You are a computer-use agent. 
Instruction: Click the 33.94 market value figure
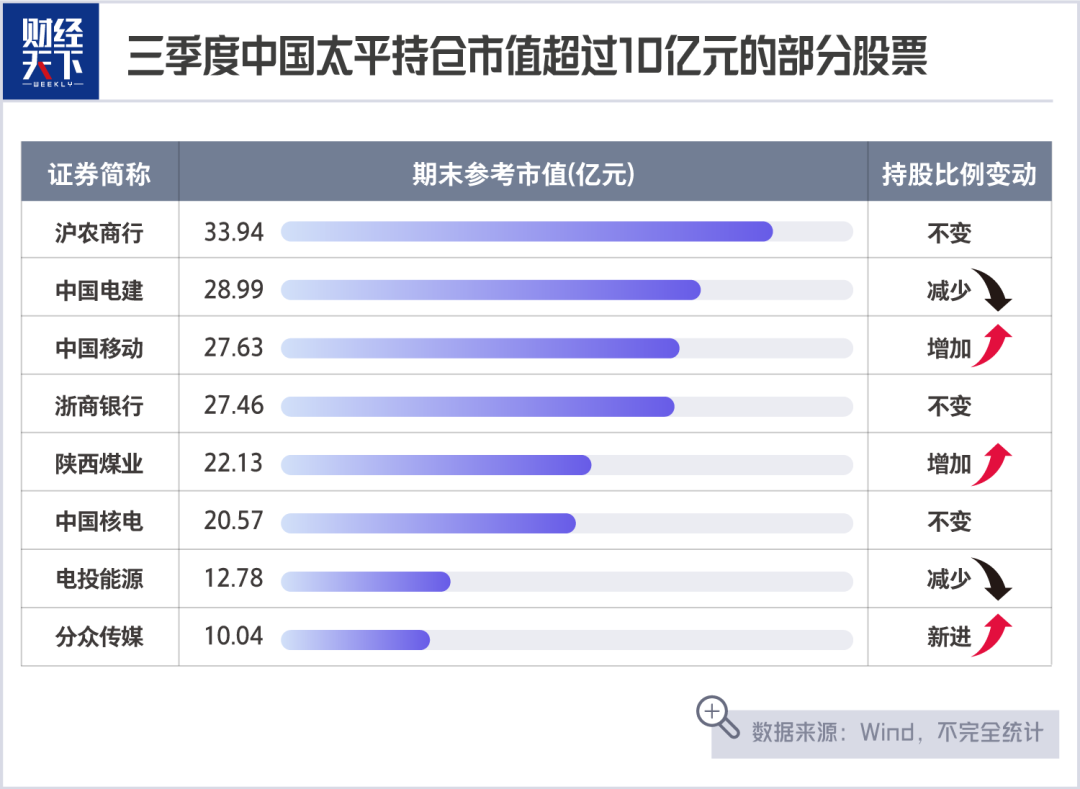234,232
